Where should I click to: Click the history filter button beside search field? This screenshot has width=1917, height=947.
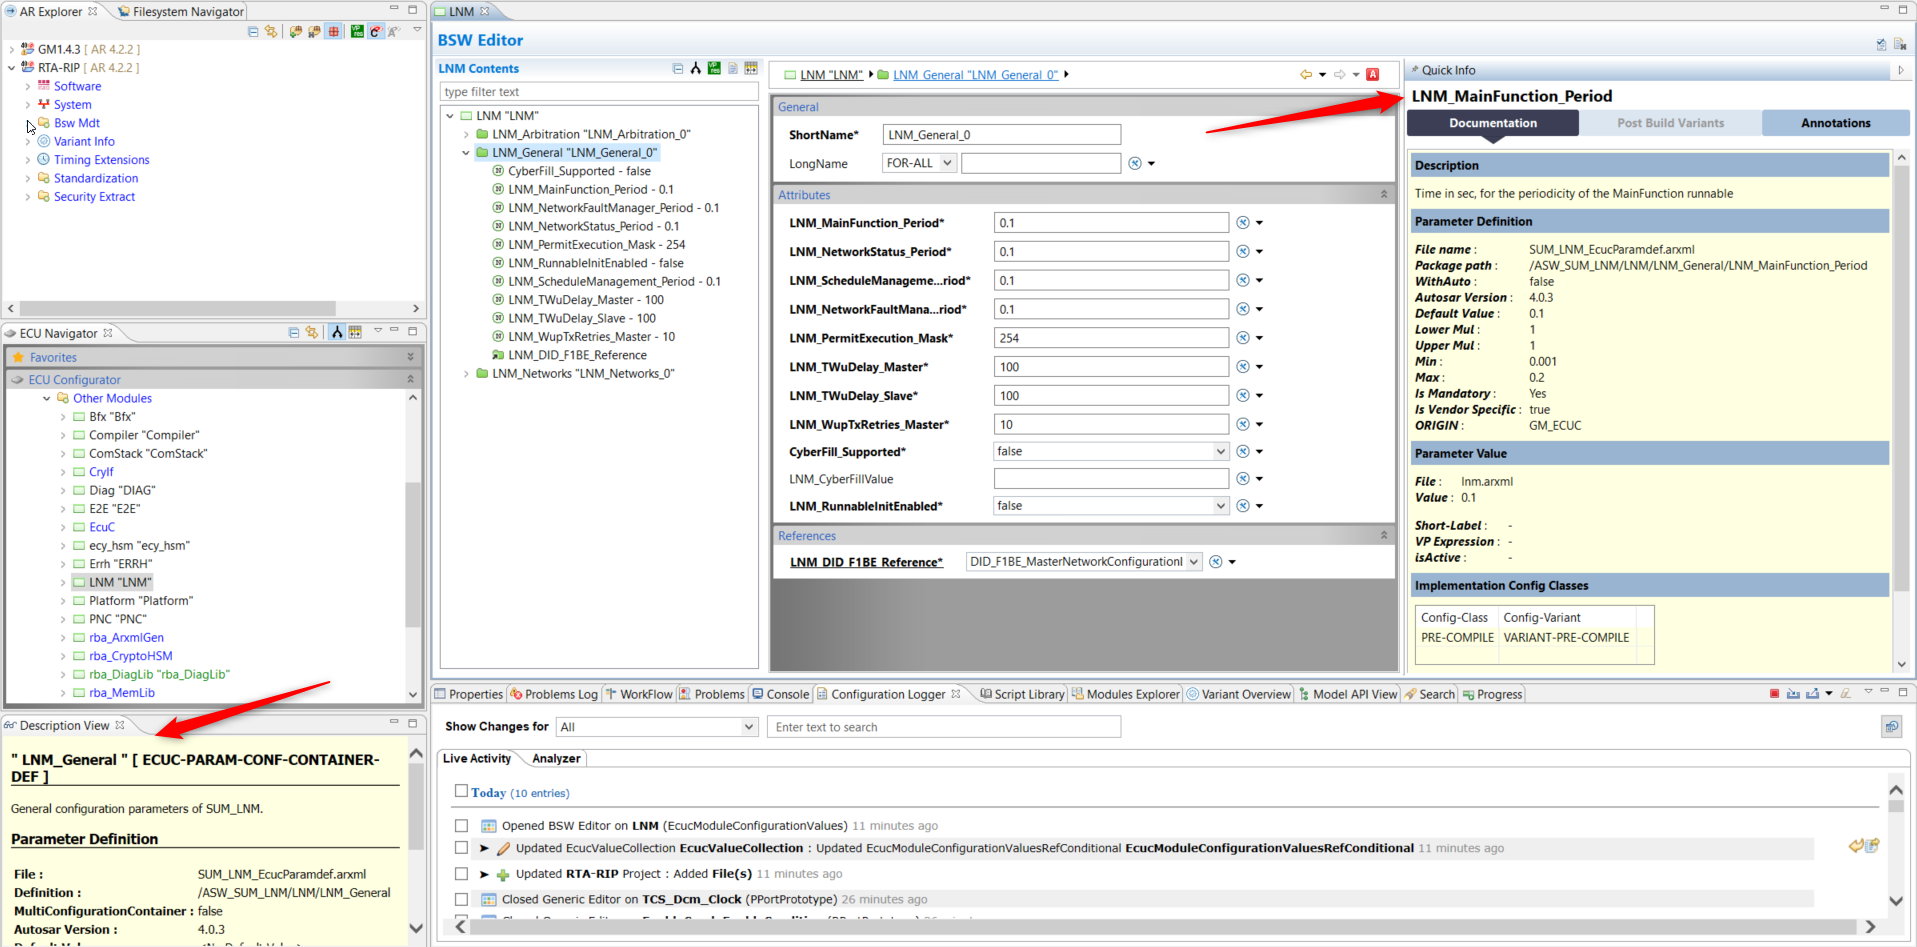tap(1891, 727)
